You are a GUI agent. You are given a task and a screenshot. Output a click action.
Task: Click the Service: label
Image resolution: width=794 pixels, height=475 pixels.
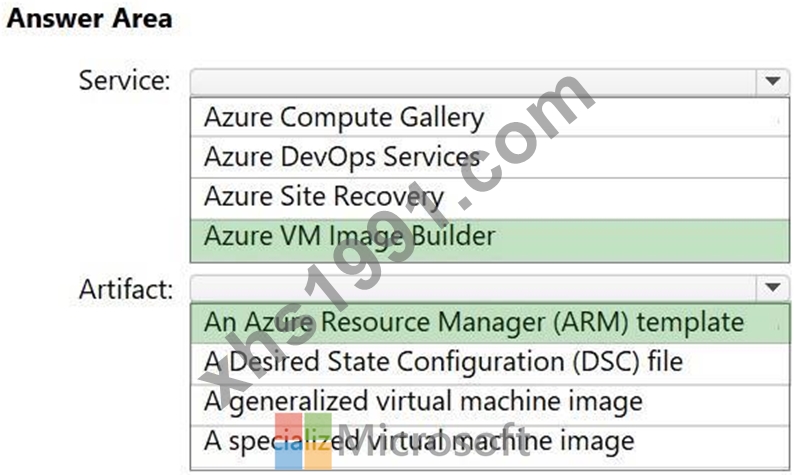(125, 81)
